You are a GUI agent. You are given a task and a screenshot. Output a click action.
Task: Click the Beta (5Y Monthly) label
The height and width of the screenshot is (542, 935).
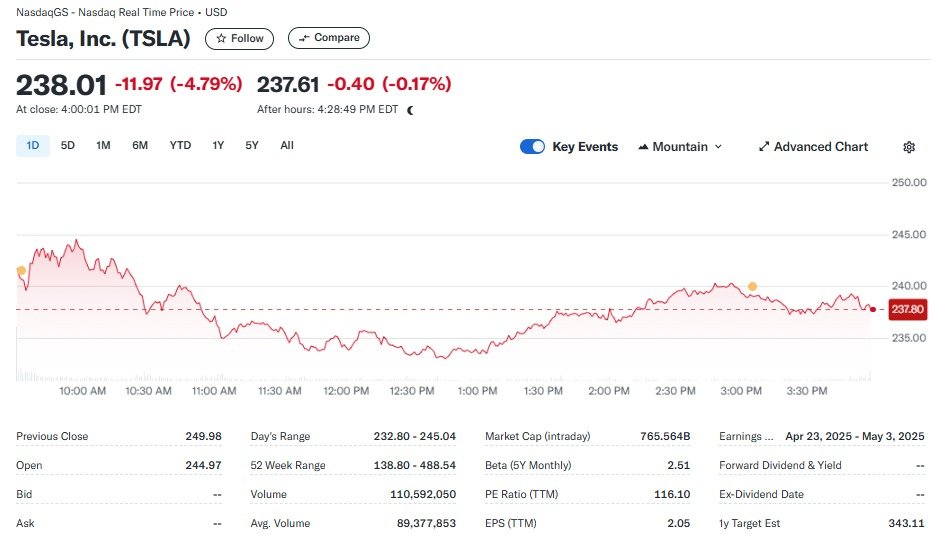(x=528, y=466)
